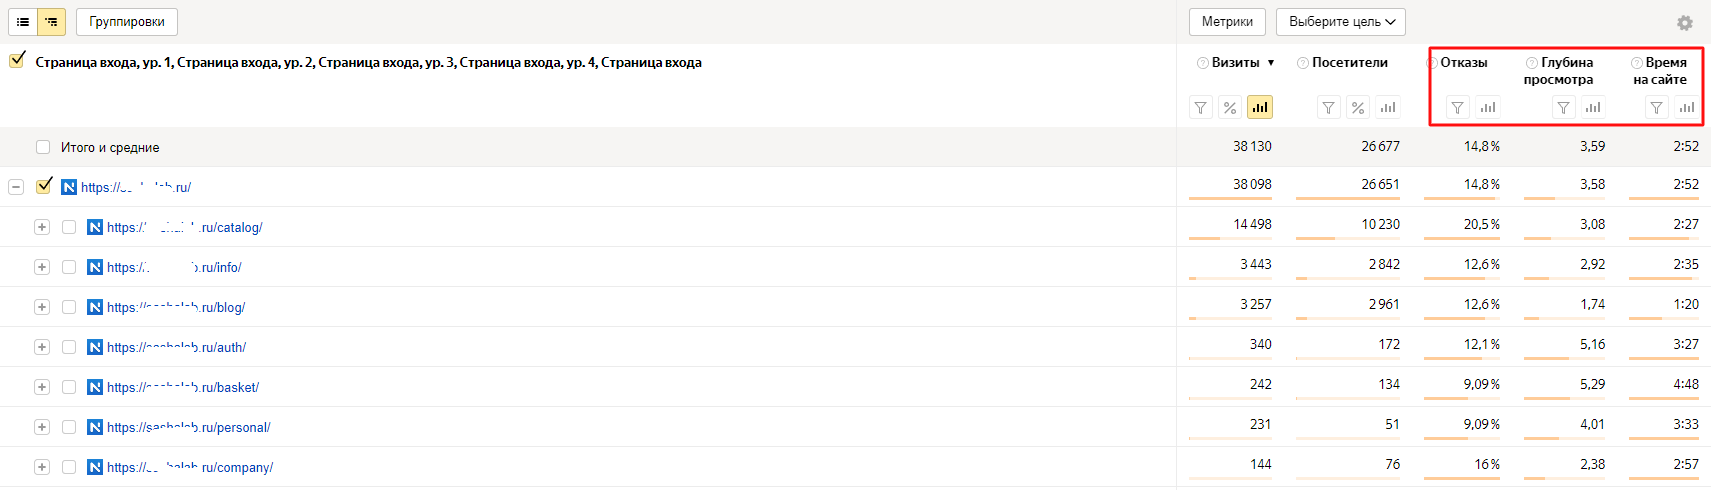The width and height of the screenshot is (1711, 490).
Task: Open the /basket/ page link
Action: point(183,387)
